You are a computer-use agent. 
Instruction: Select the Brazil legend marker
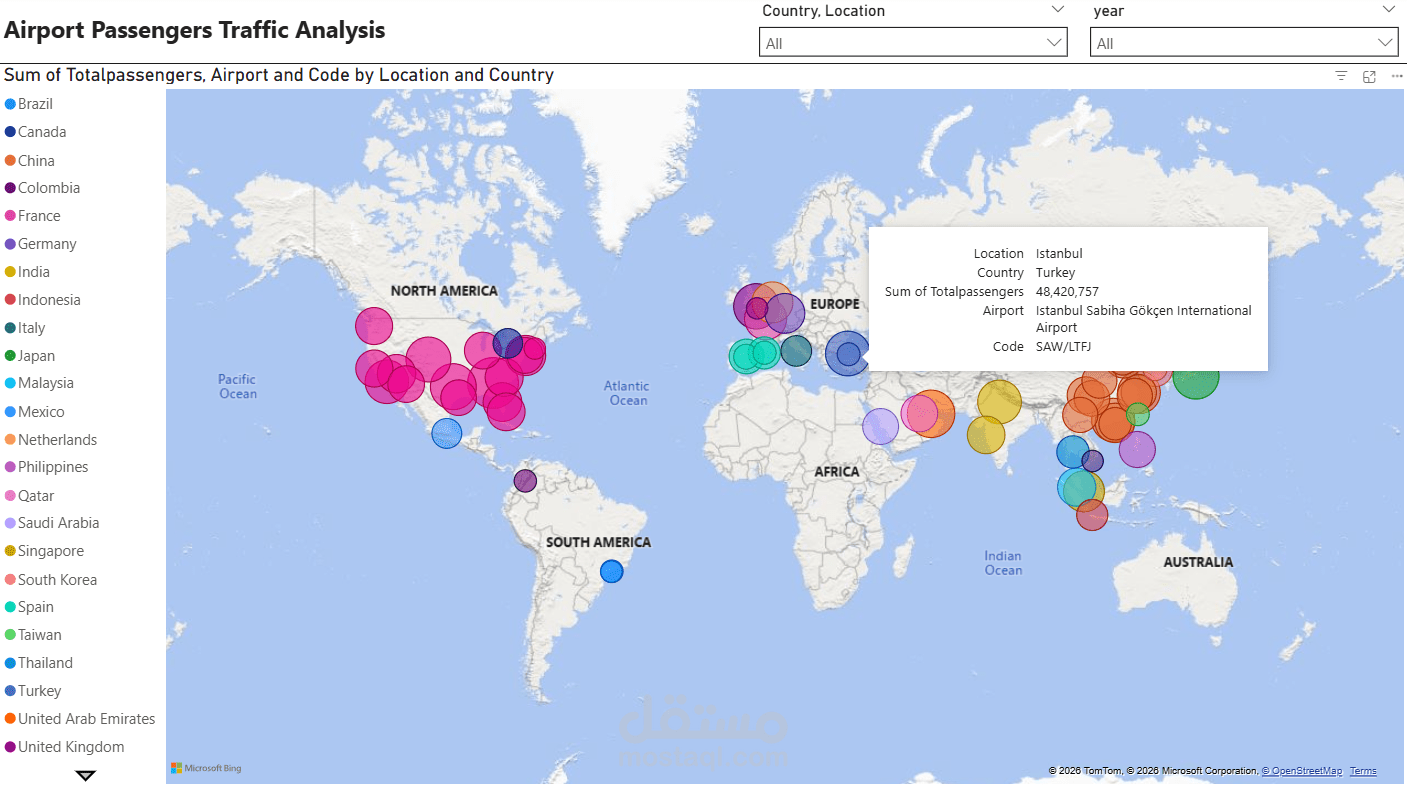(x=10, y=104)
